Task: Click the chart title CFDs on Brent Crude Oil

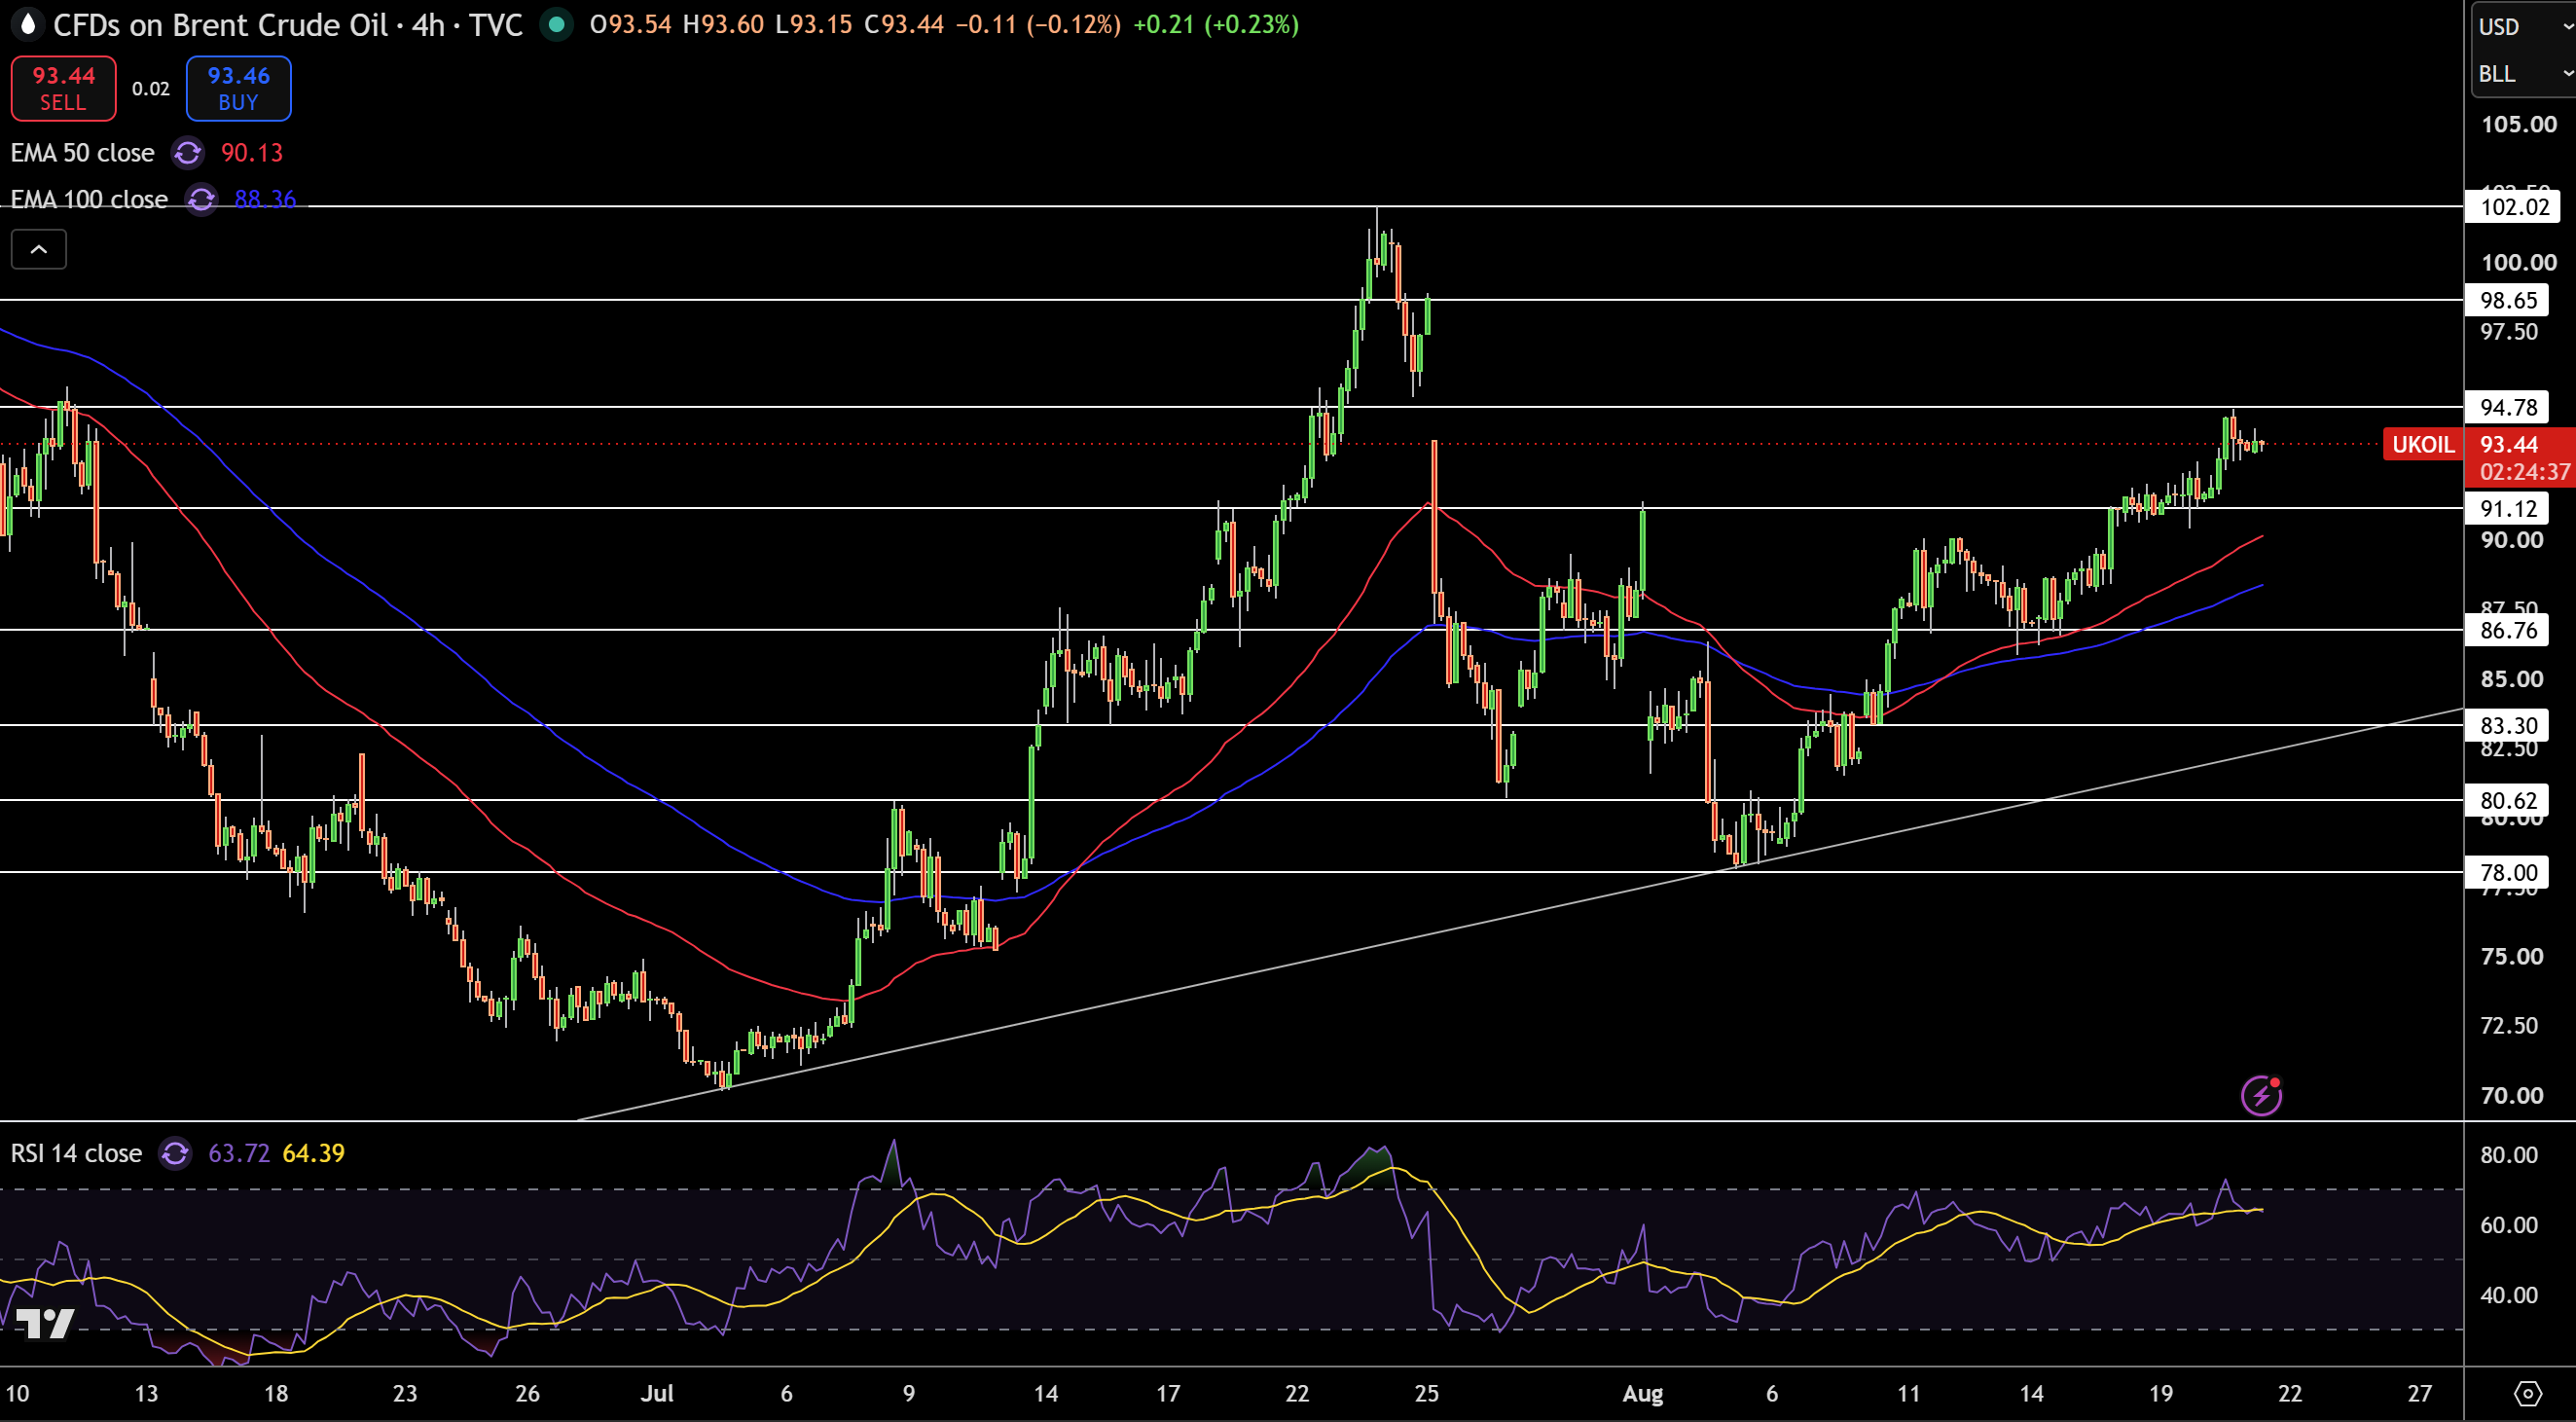Action: click(x=220, y=24)
